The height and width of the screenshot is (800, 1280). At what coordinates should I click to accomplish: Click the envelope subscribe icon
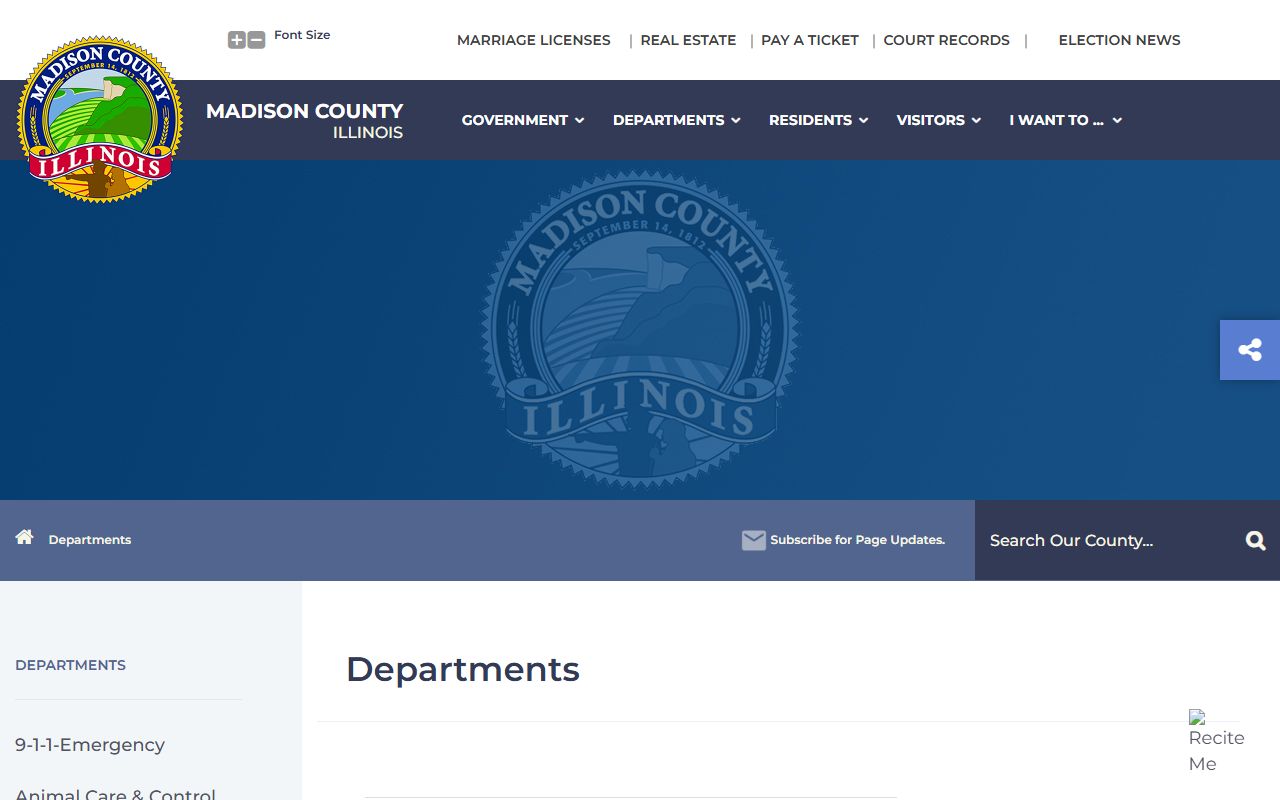coord(753,540)
